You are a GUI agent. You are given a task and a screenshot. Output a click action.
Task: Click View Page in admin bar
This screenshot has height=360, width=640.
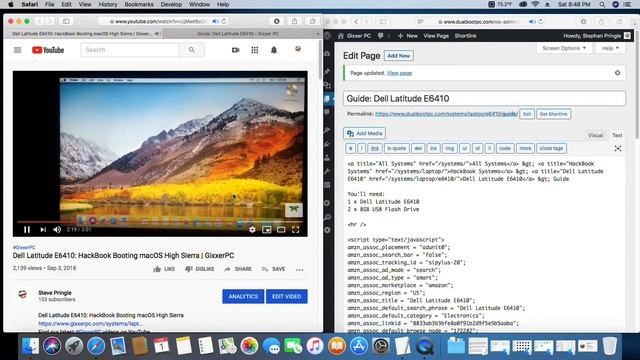(x=436, y=36)
